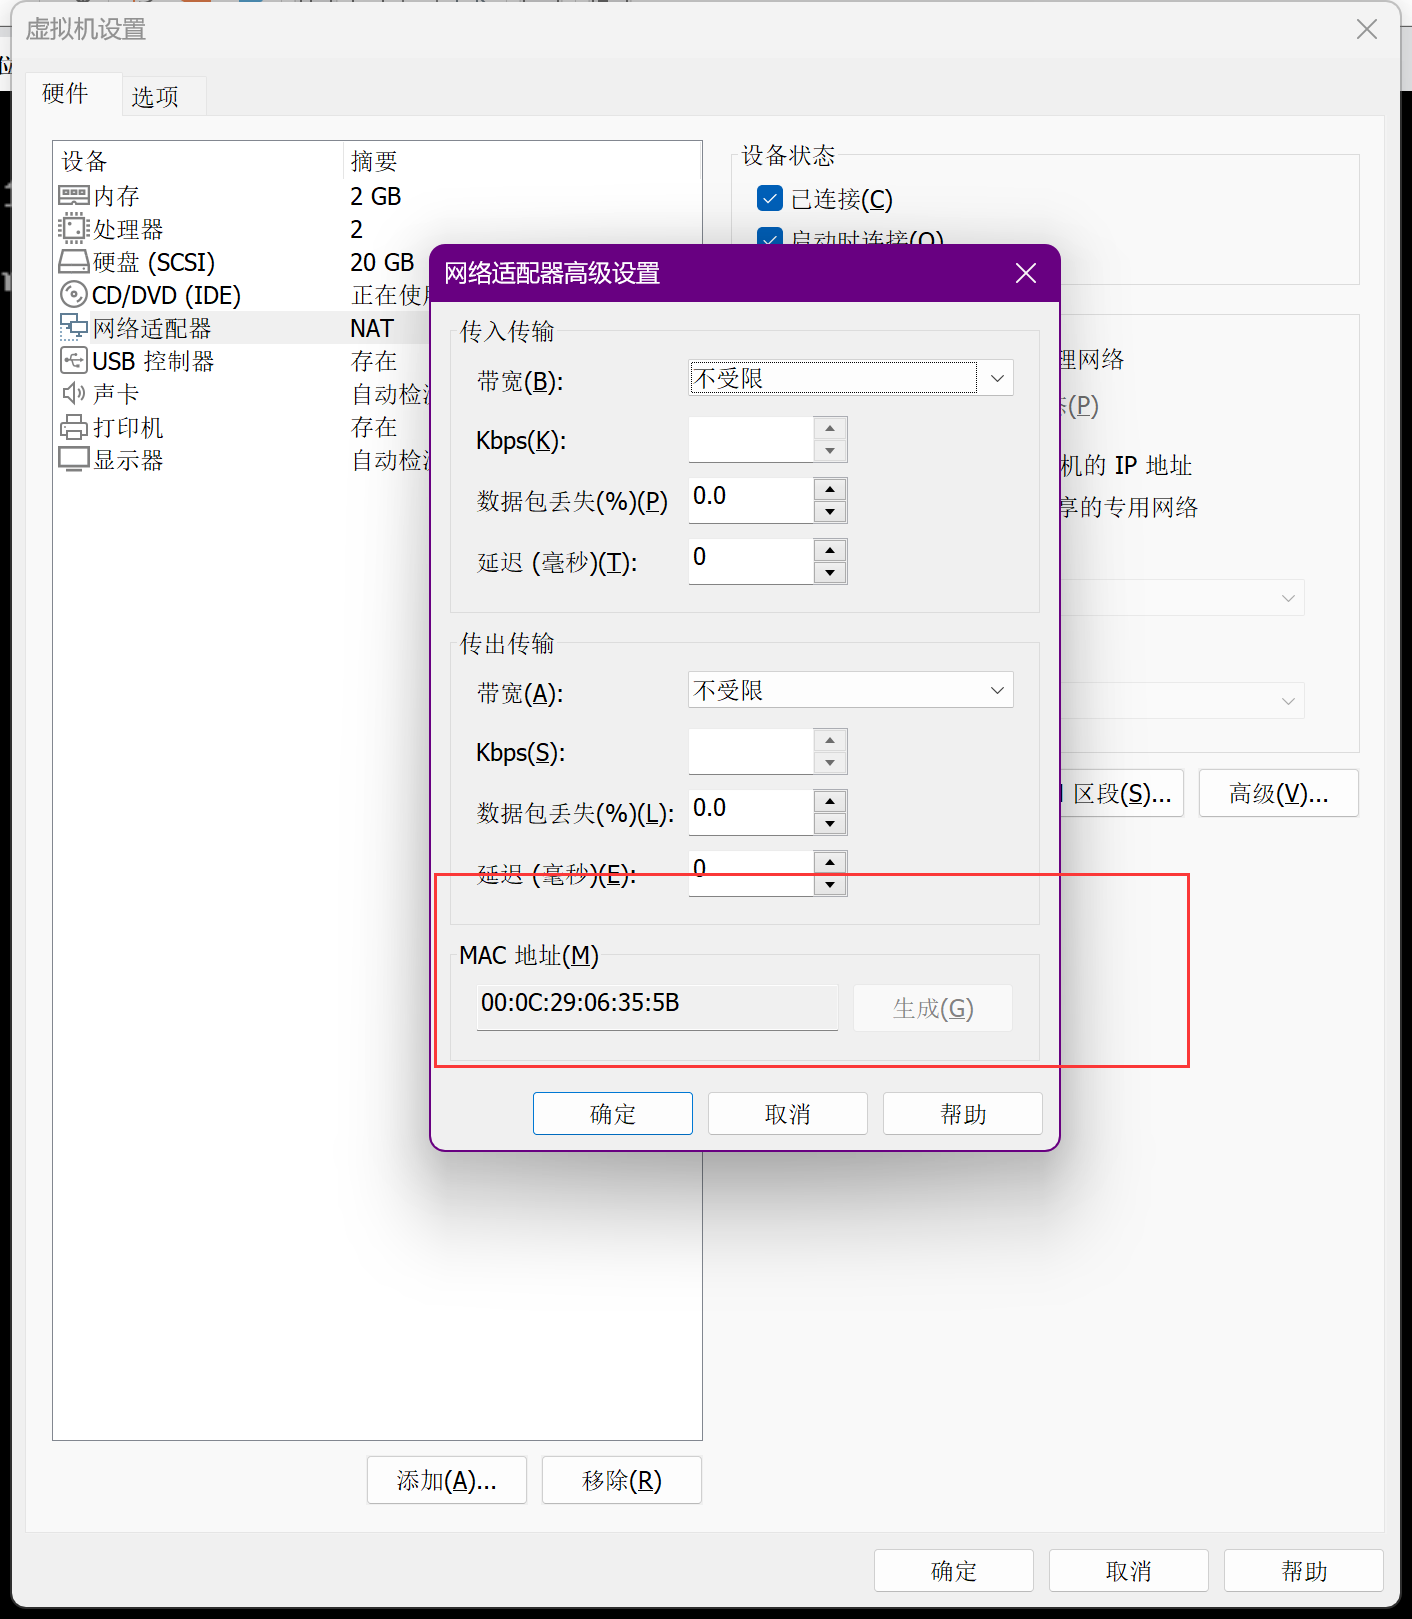Viewport: 1412px width, 1619px height.
Task: Click the 区段(S)... button
Action: (1121, 793)
